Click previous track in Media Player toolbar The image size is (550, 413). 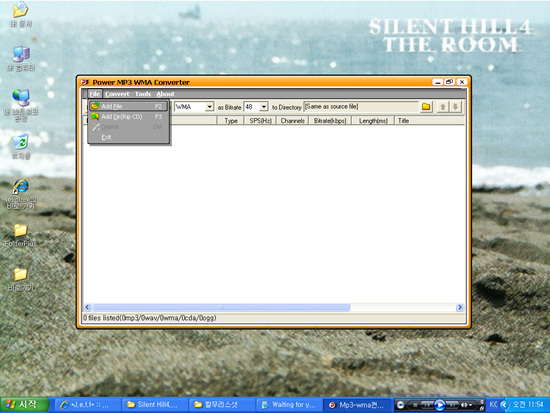point(427,405)
